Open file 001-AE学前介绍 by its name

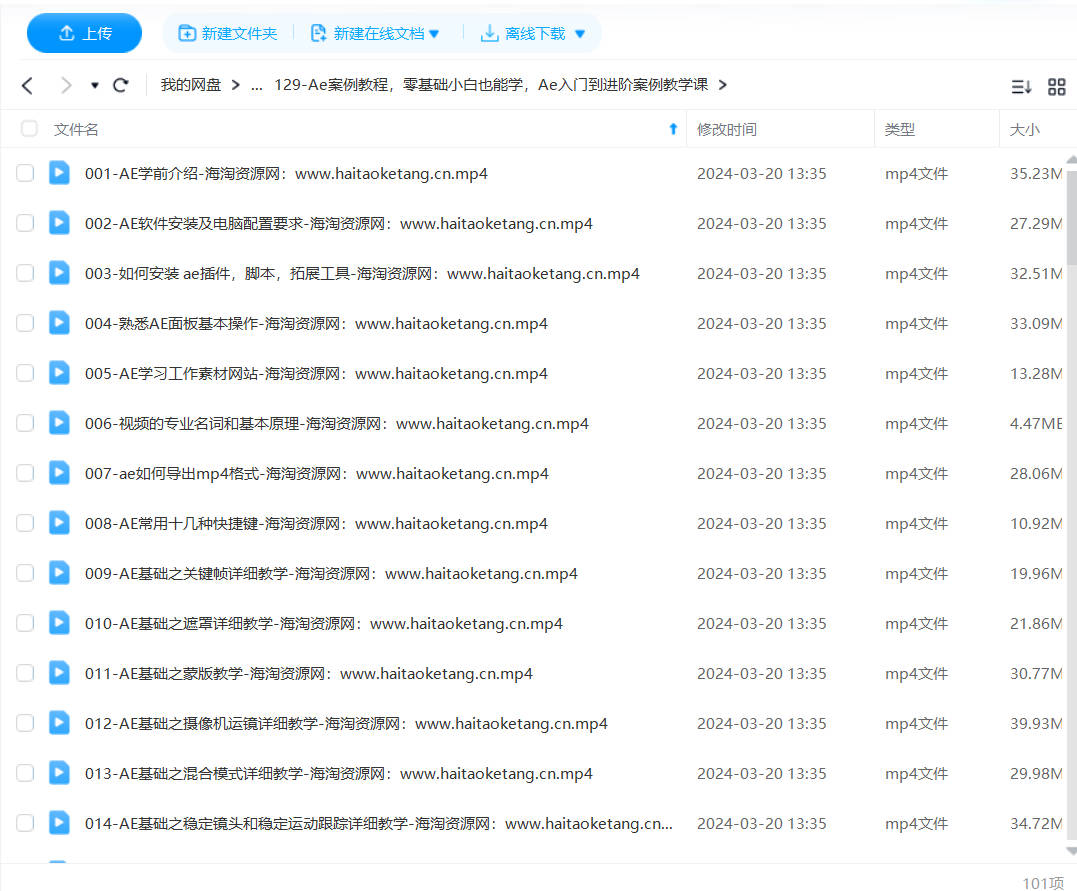pyautogui.click(x=286, y=174)
